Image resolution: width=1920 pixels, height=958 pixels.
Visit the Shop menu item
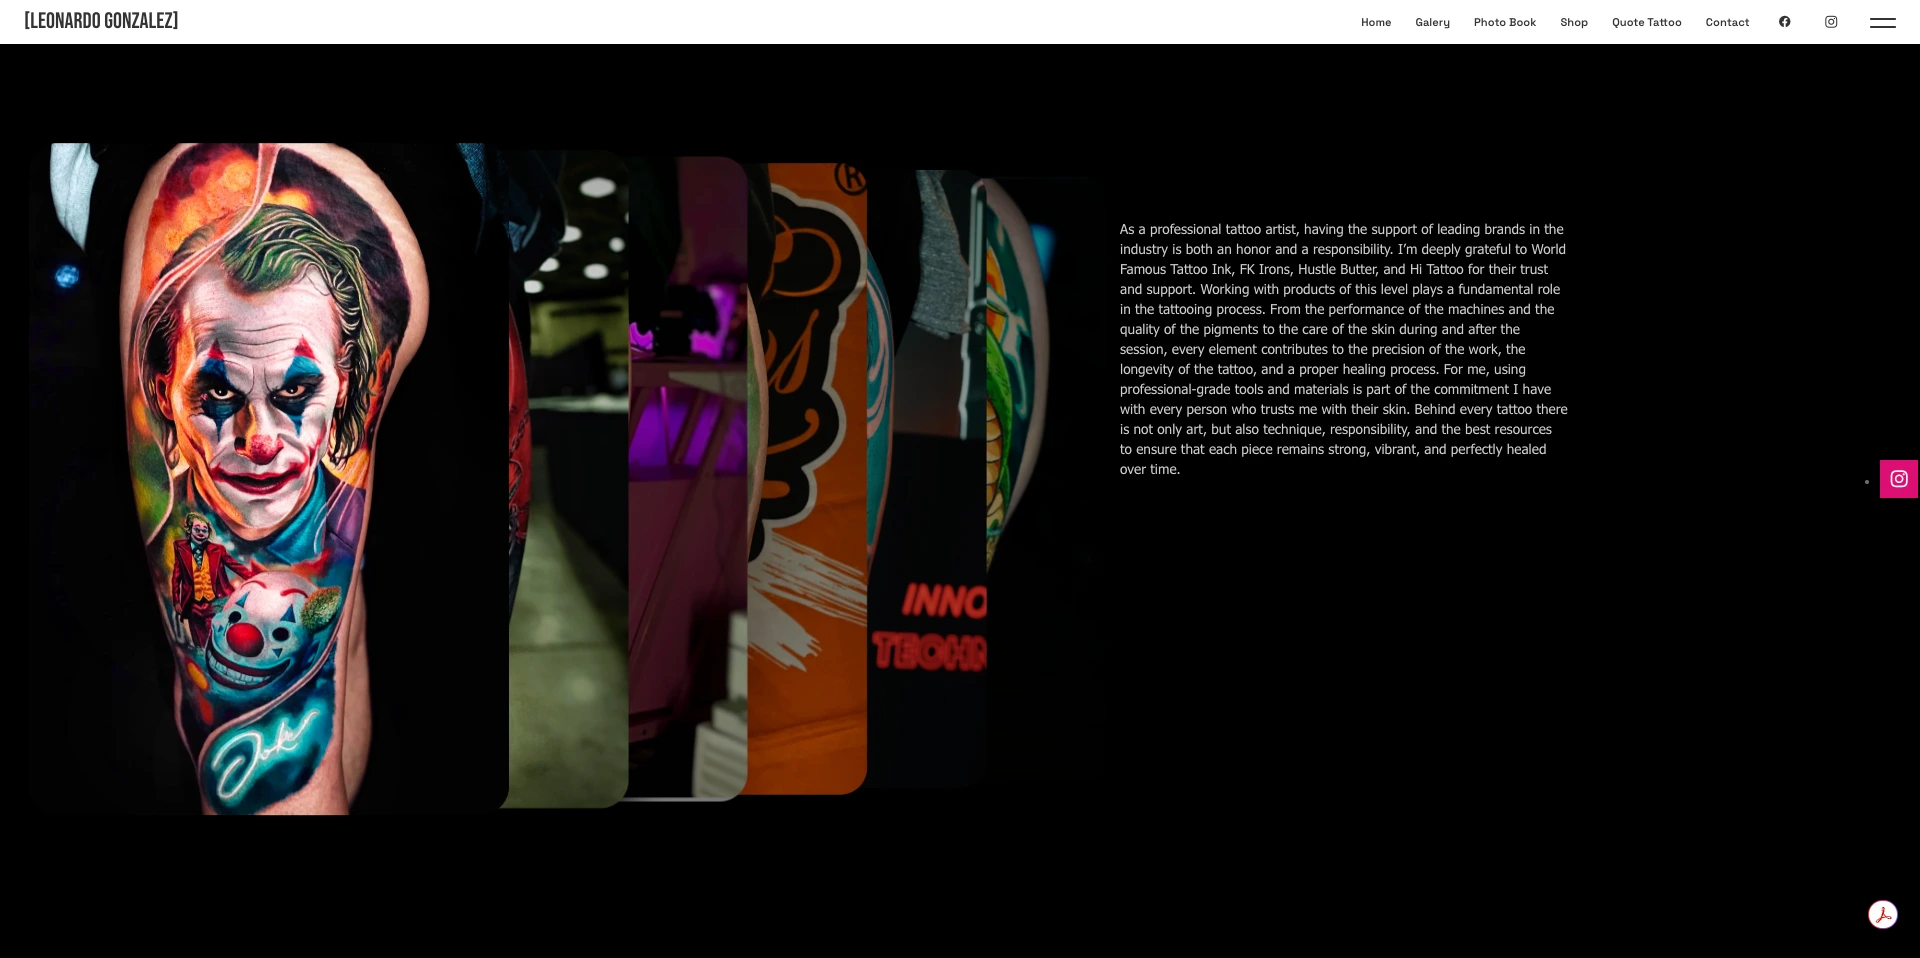pyautogui.click(x=1574, y=22)
